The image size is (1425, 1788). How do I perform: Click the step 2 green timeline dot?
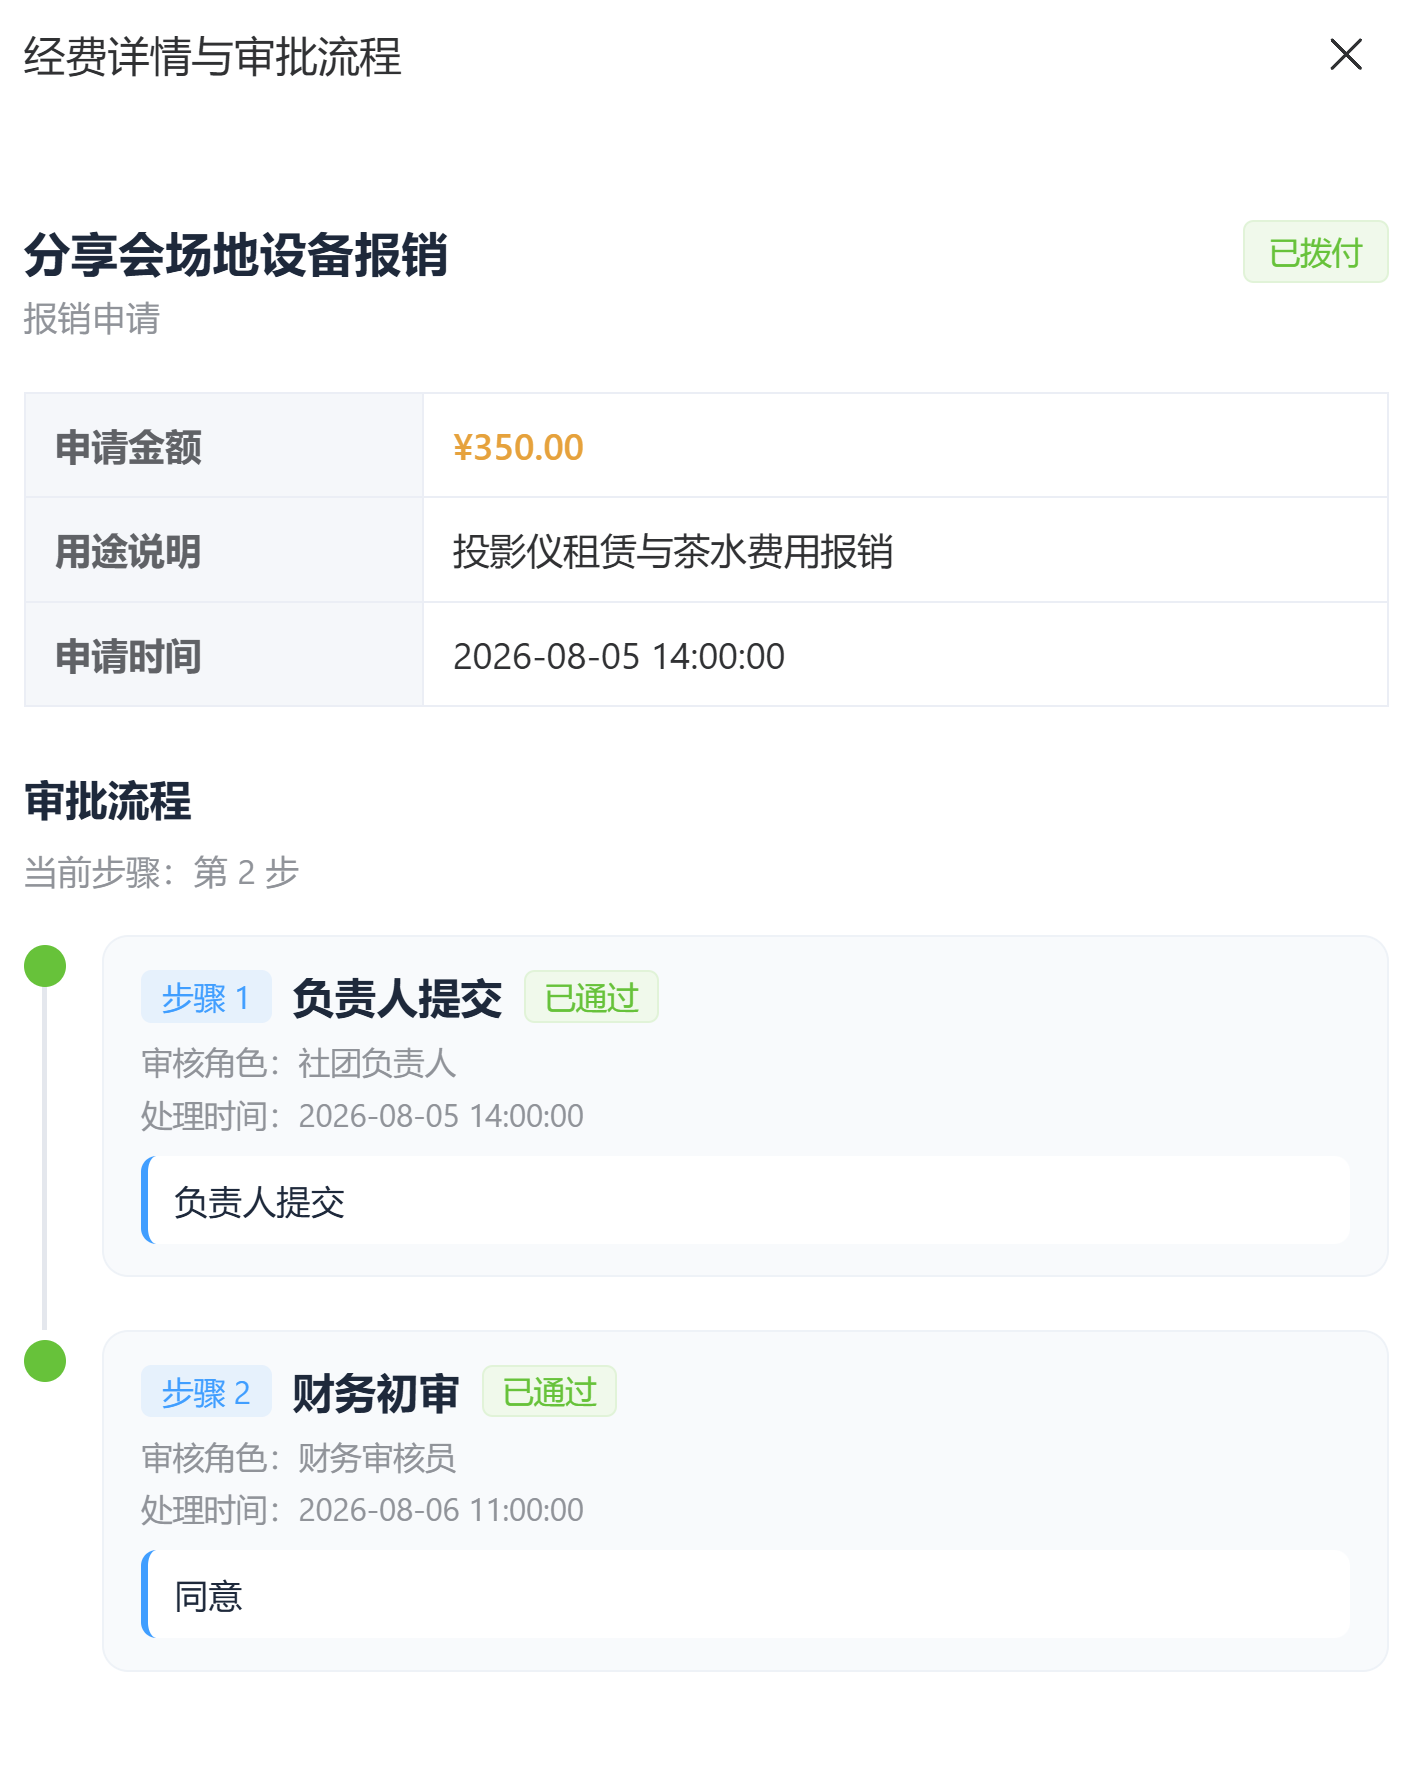[x=45, y=1361]
